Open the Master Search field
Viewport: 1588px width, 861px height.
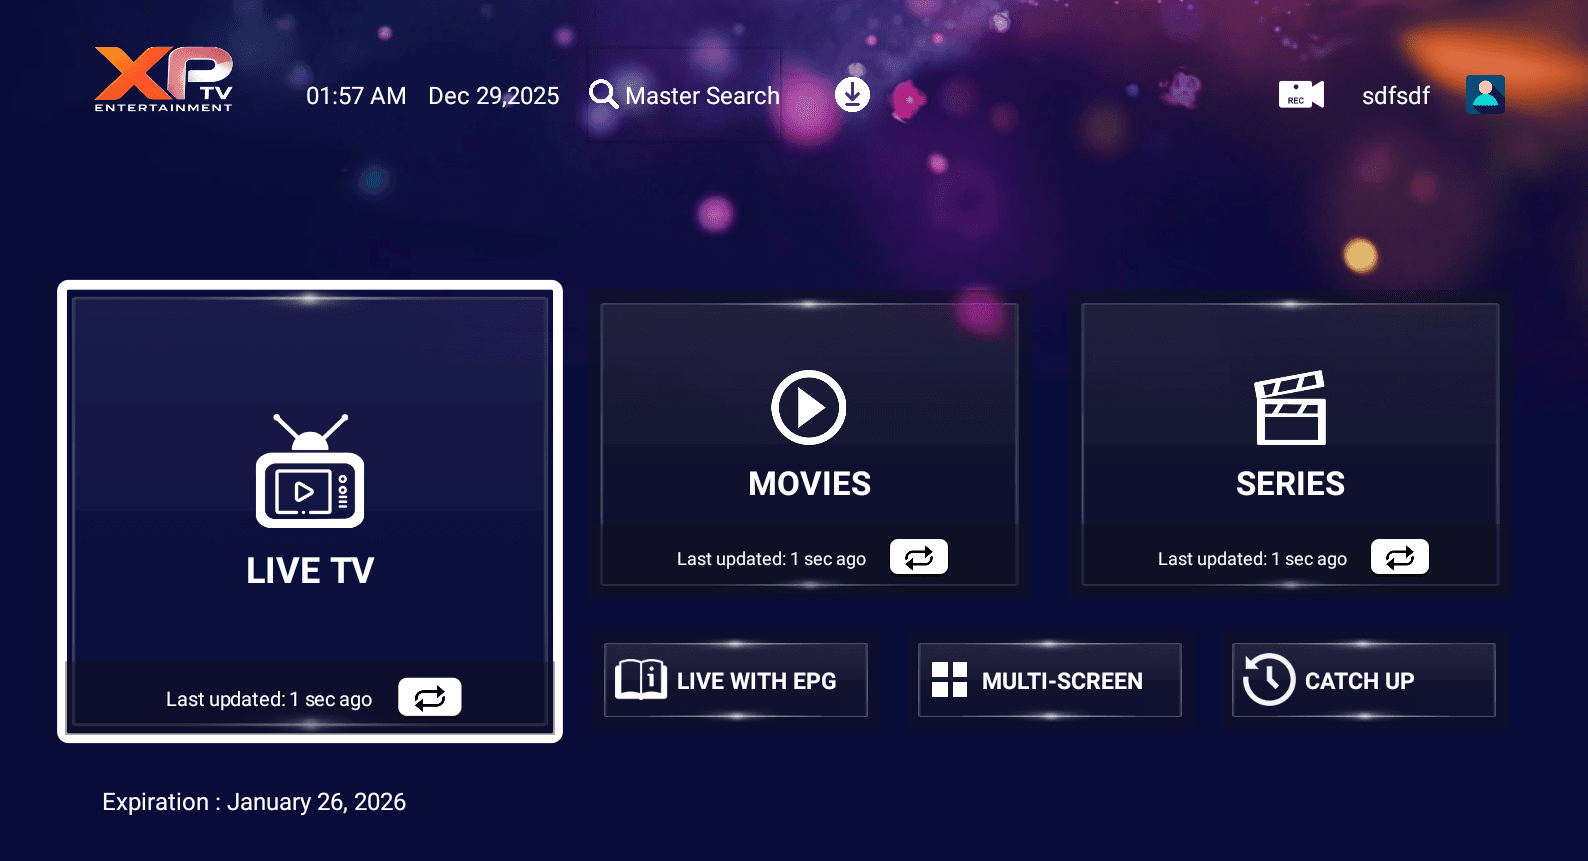(684, 95)
